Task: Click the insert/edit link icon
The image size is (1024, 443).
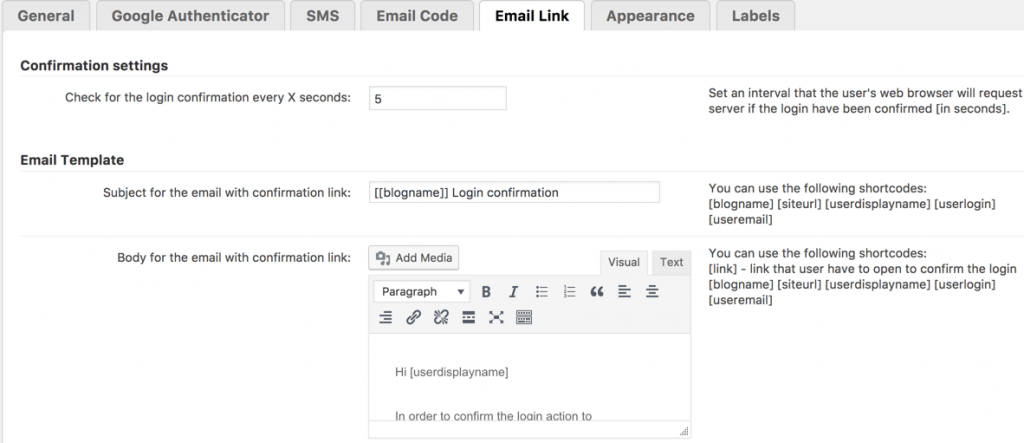Action: coord(413,318)
